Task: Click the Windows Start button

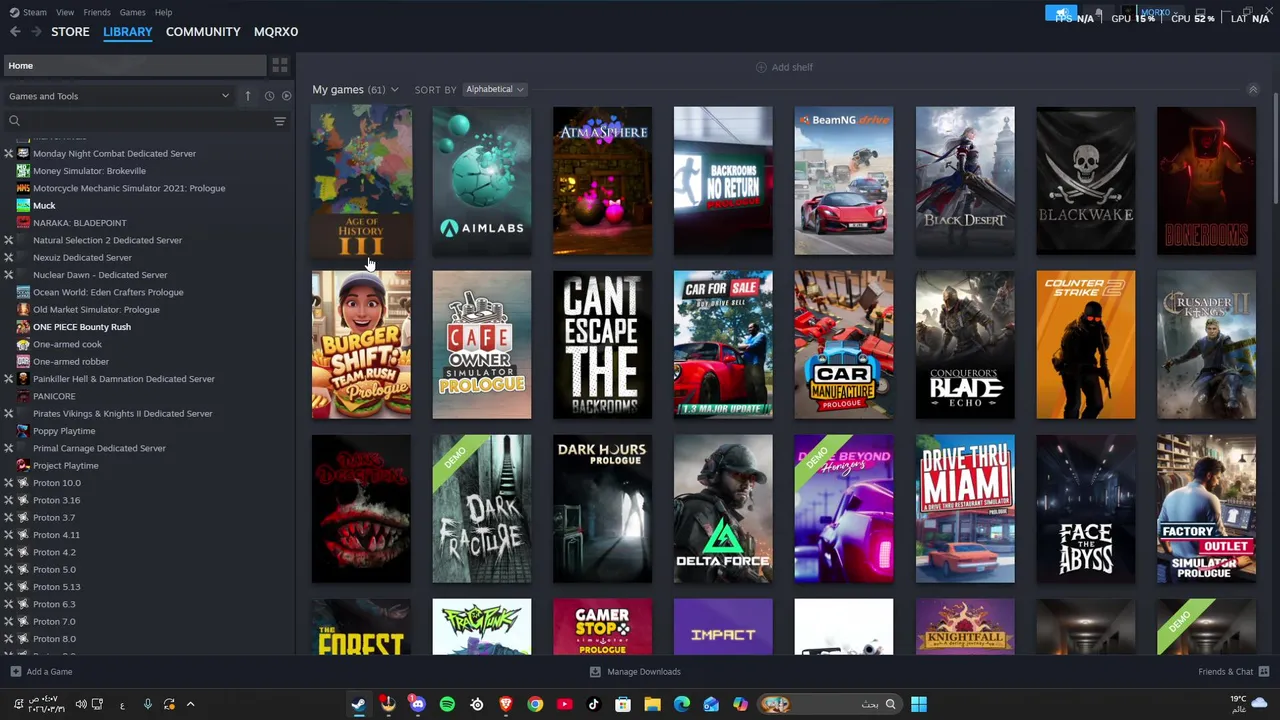Action: click(918, 704)
